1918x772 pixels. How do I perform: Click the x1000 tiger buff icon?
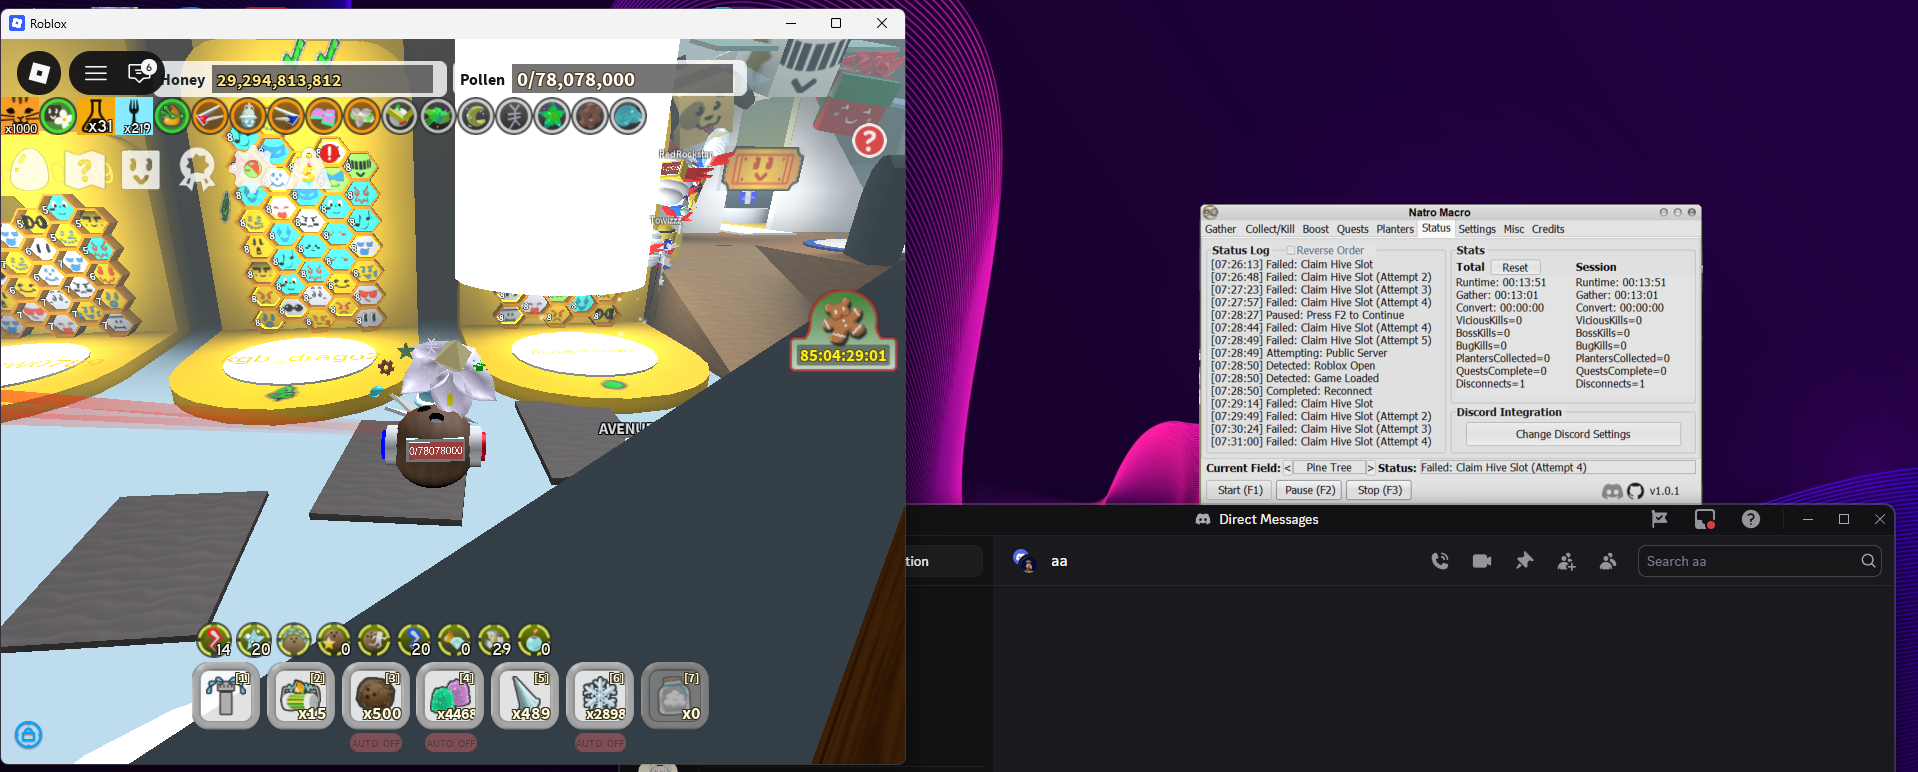pyautogui.click(x=20, y=116)
